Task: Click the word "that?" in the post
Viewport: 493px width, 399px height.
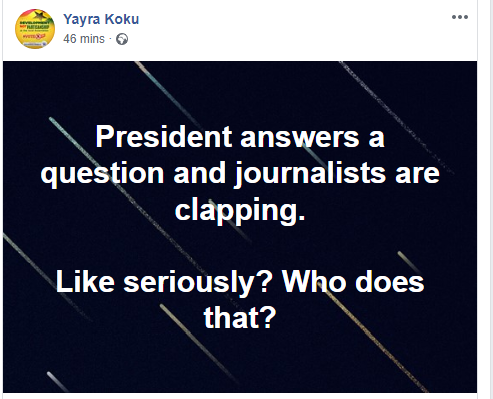Action: (x=240, y=317)
